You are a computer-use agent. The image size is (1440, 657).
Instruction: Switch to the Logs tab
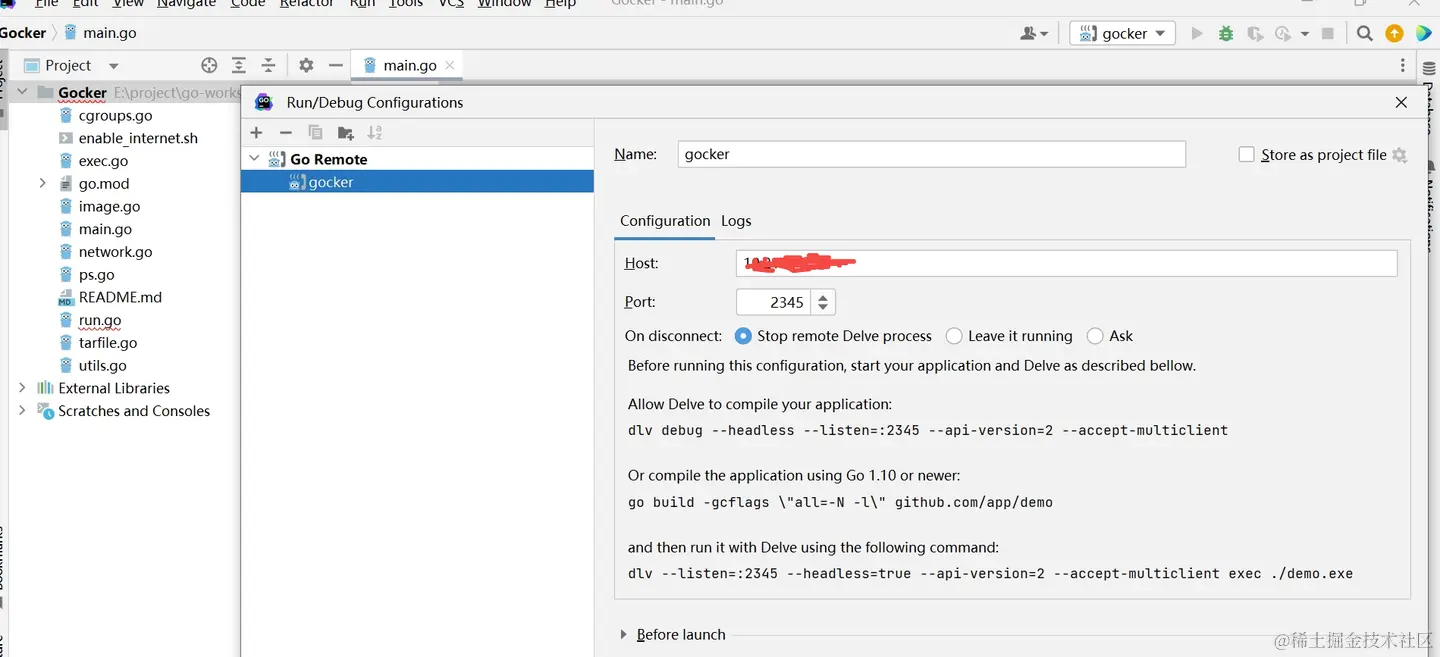tap(736, 221)
